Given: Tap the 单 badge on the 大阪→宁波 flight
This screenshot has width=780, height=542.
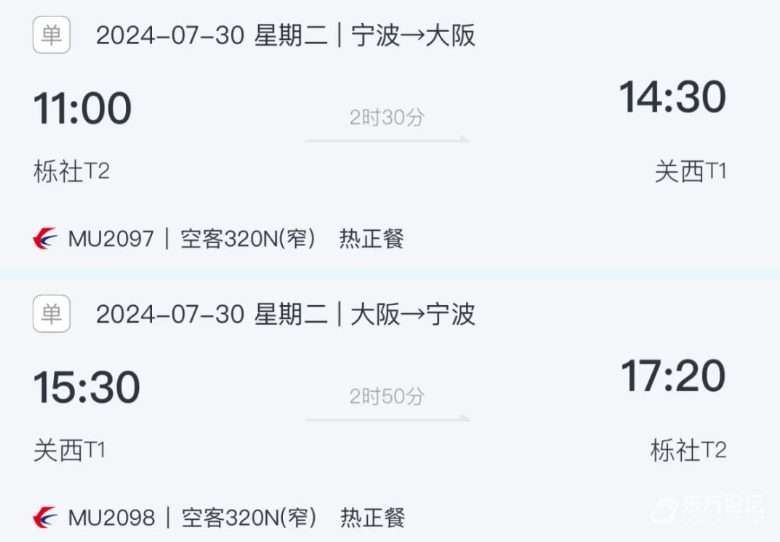Looking at the screenshot, I should click(51, 314).
